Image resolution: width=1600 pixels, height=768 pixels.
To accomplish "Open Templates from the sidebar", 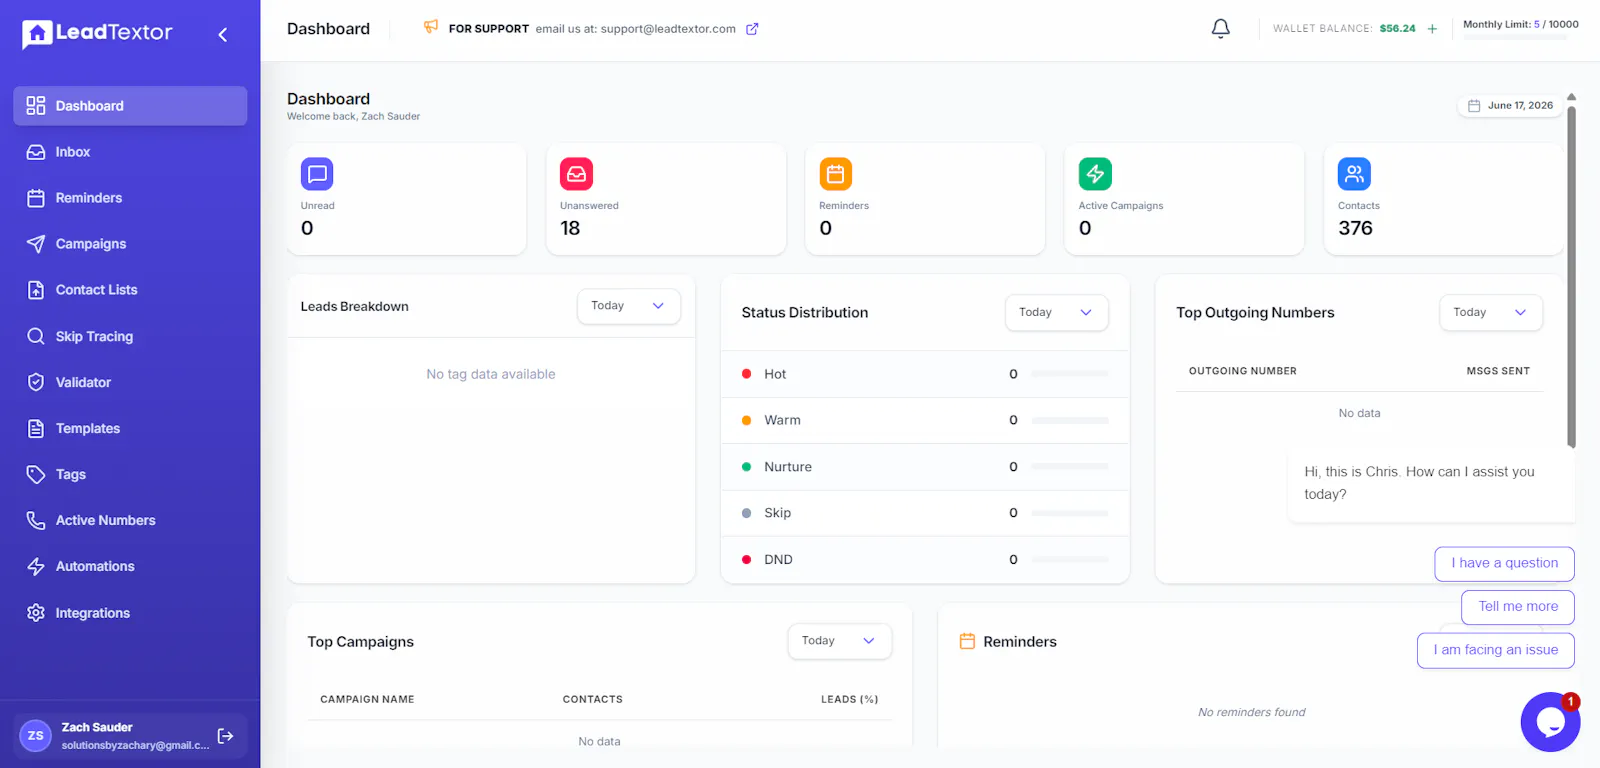I will tap(130, 428).
